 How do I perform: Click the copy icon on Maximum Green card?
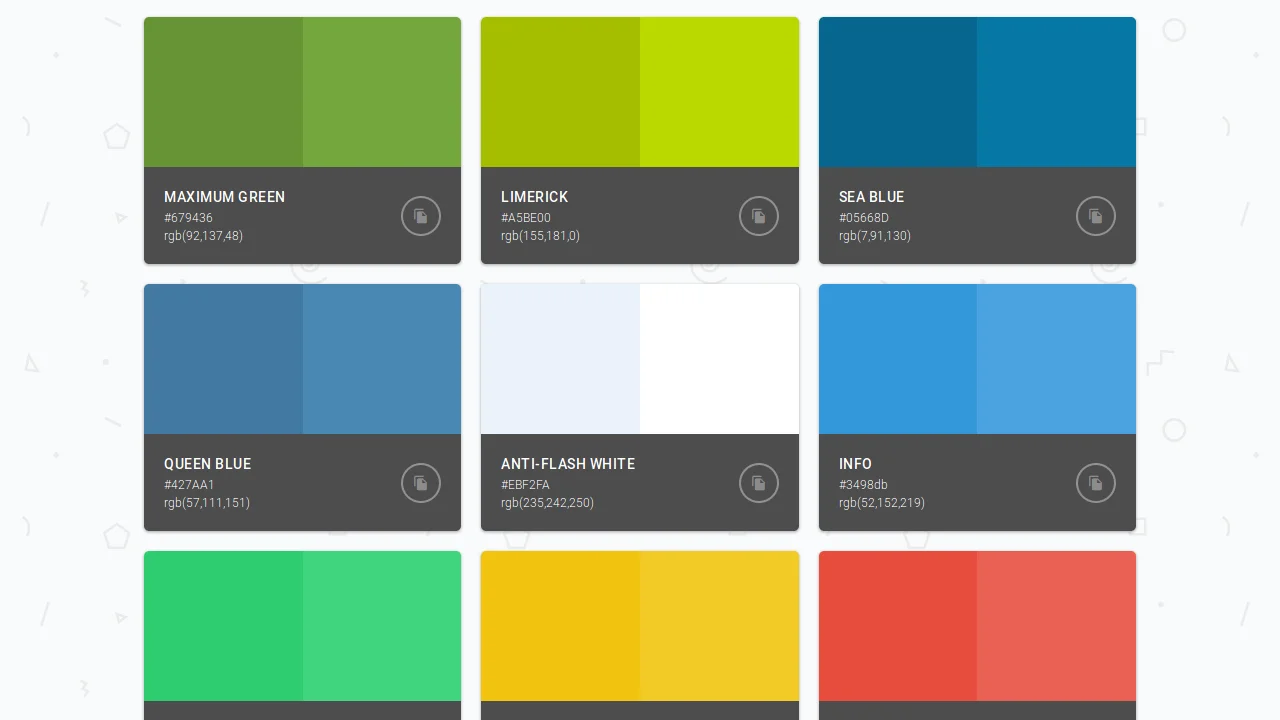coord(420,215)
